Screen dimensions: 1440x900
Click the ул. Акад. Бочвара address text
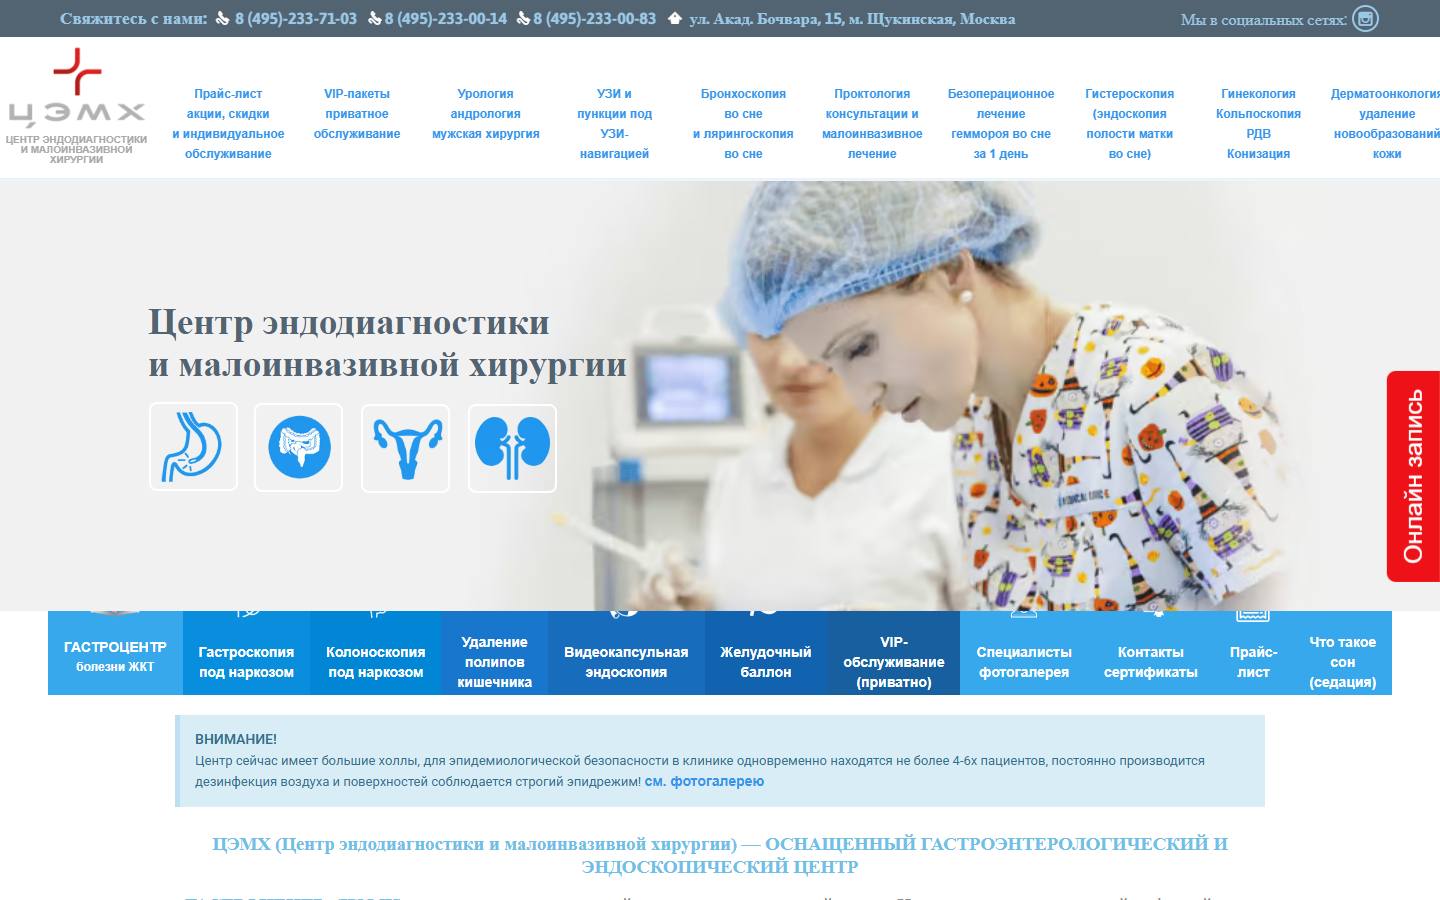852,19
